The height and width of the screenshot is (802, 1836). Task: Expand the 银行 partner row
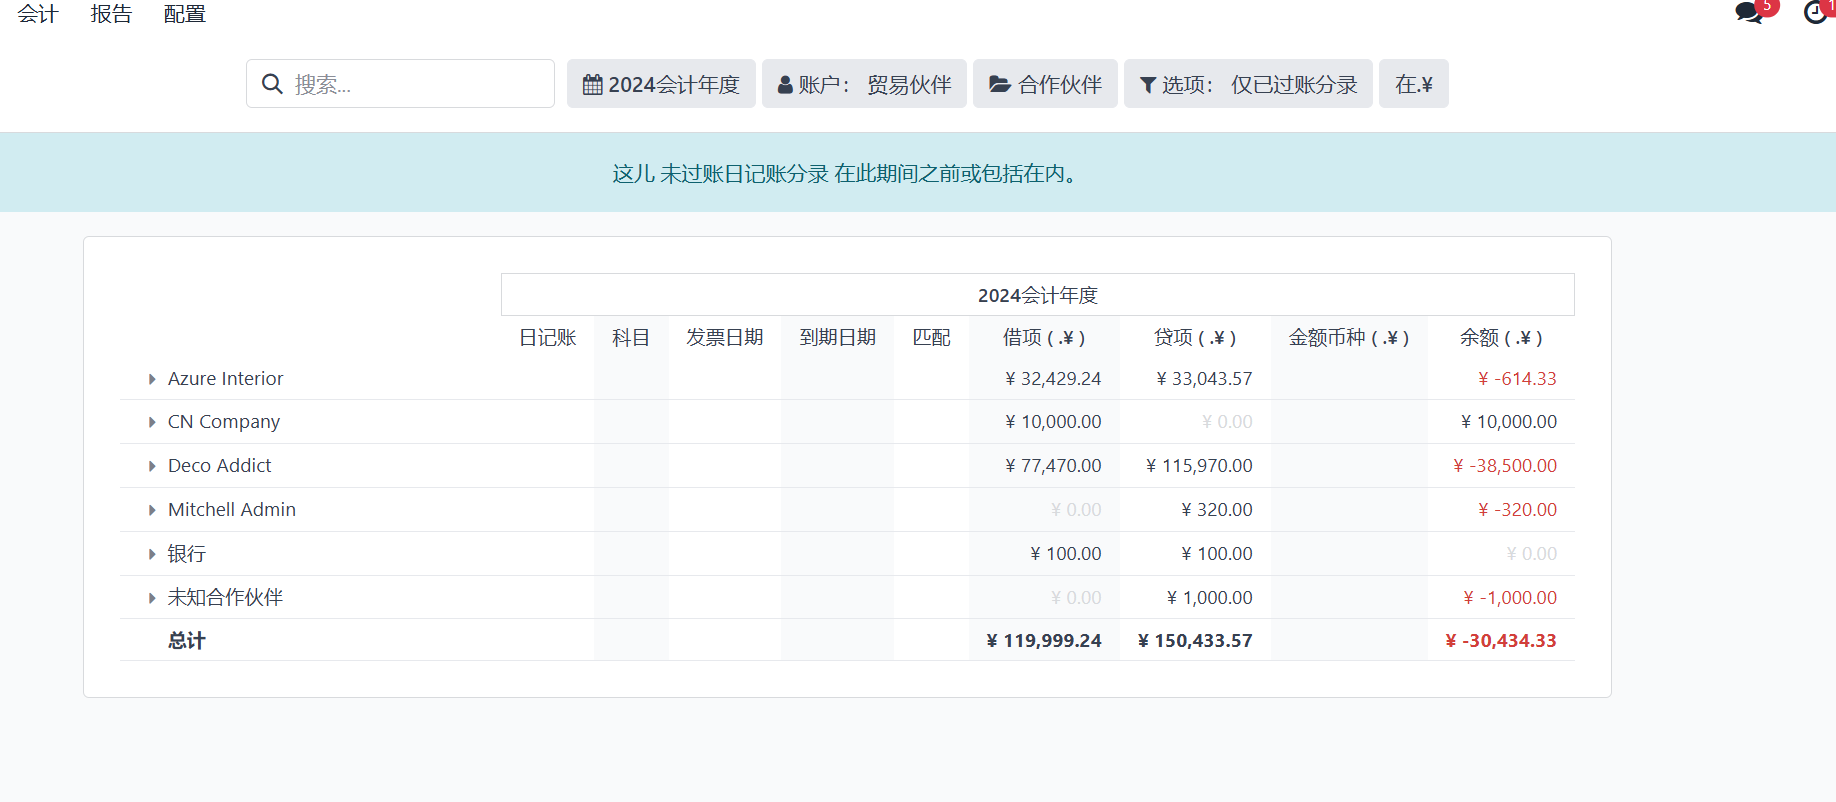(152, 554)
